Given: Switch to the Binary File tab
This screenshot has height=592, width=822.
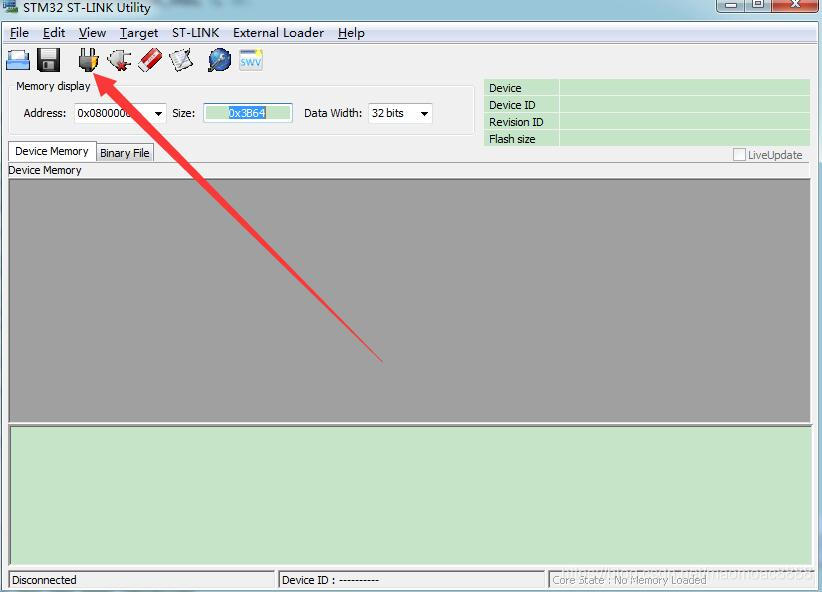Looking at the screenshot, I should coord(124,152).
